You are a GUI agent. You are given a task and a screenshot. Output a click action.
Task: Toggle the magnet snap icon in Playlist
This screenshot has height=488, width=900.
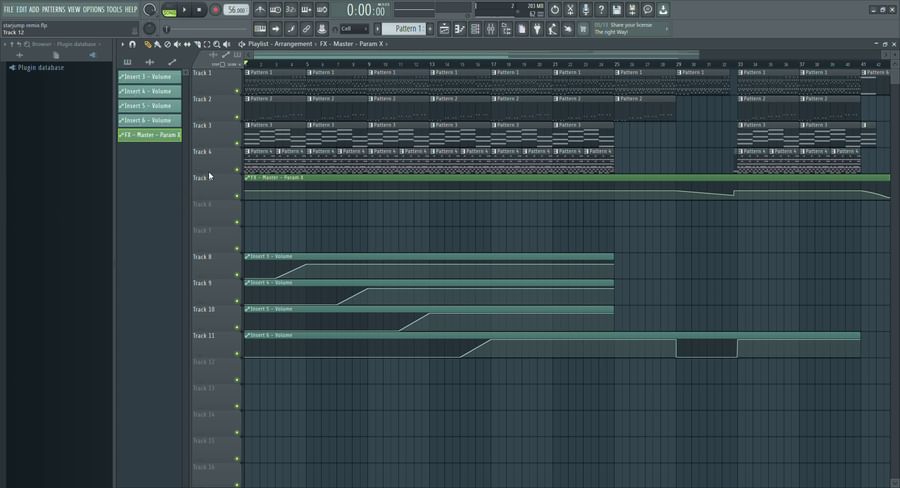[133, 44]
